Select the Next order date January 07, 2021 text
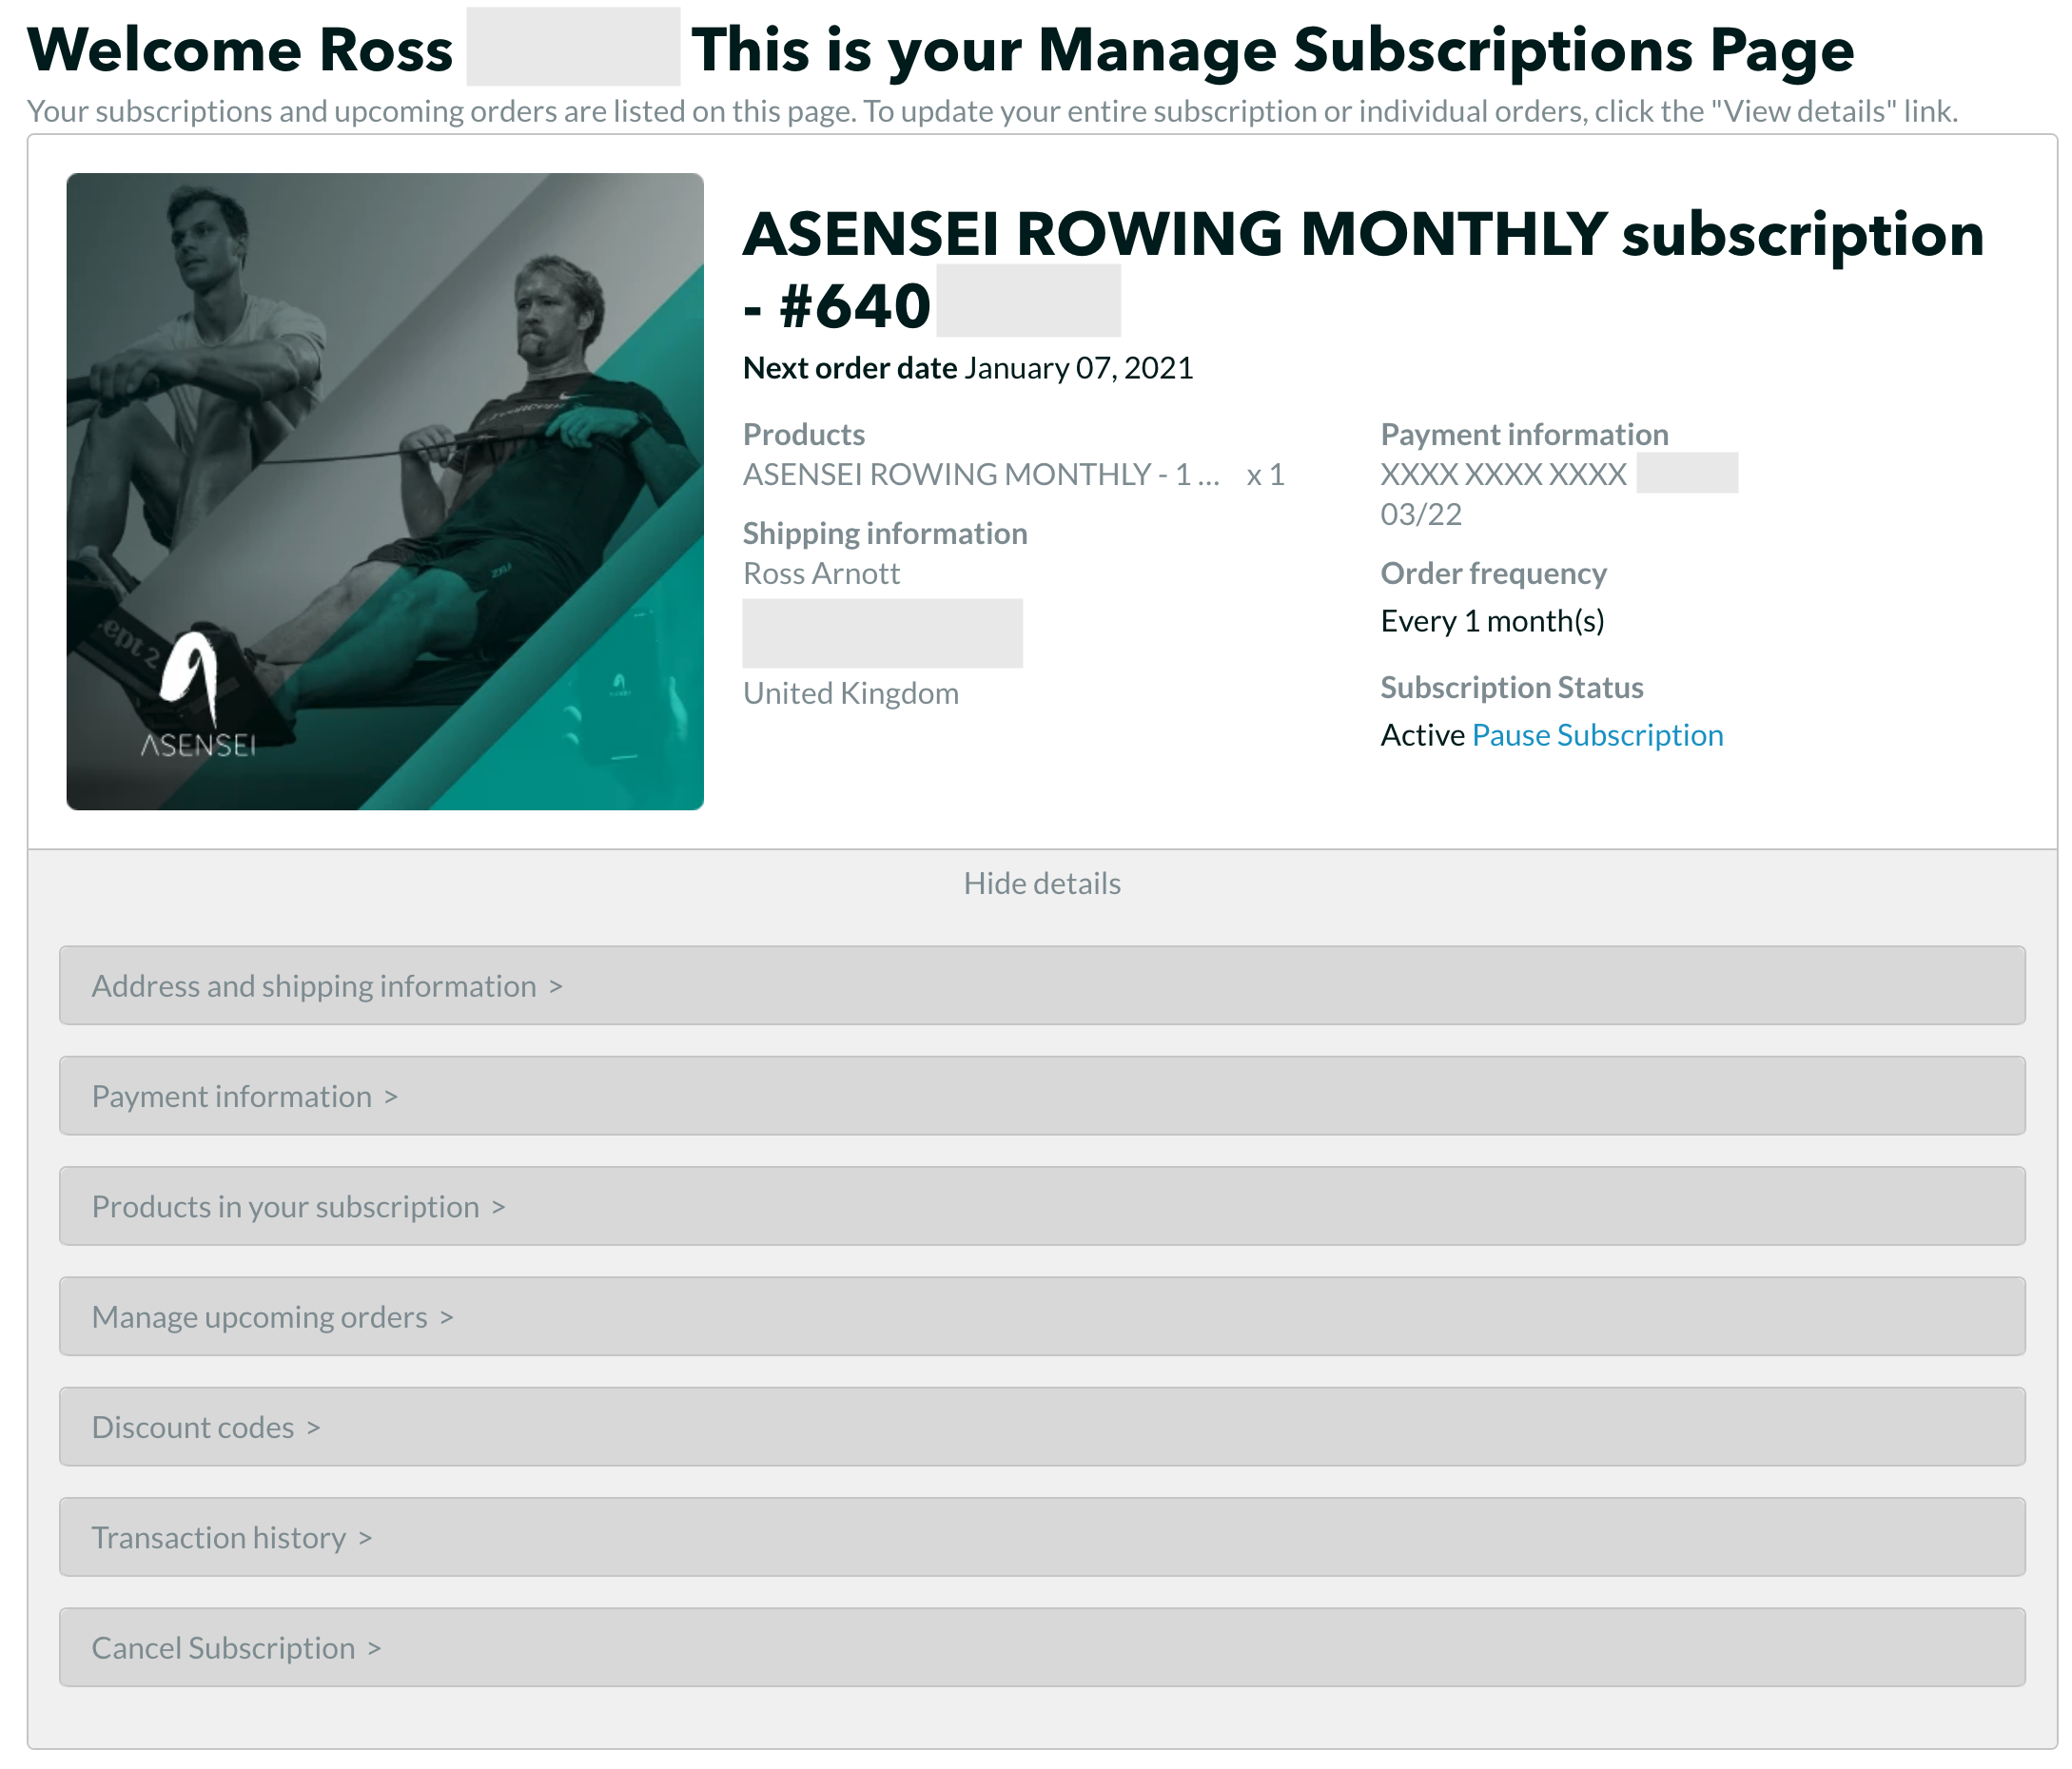Viewport: 2072px width, 1769px height. point(968,368)
